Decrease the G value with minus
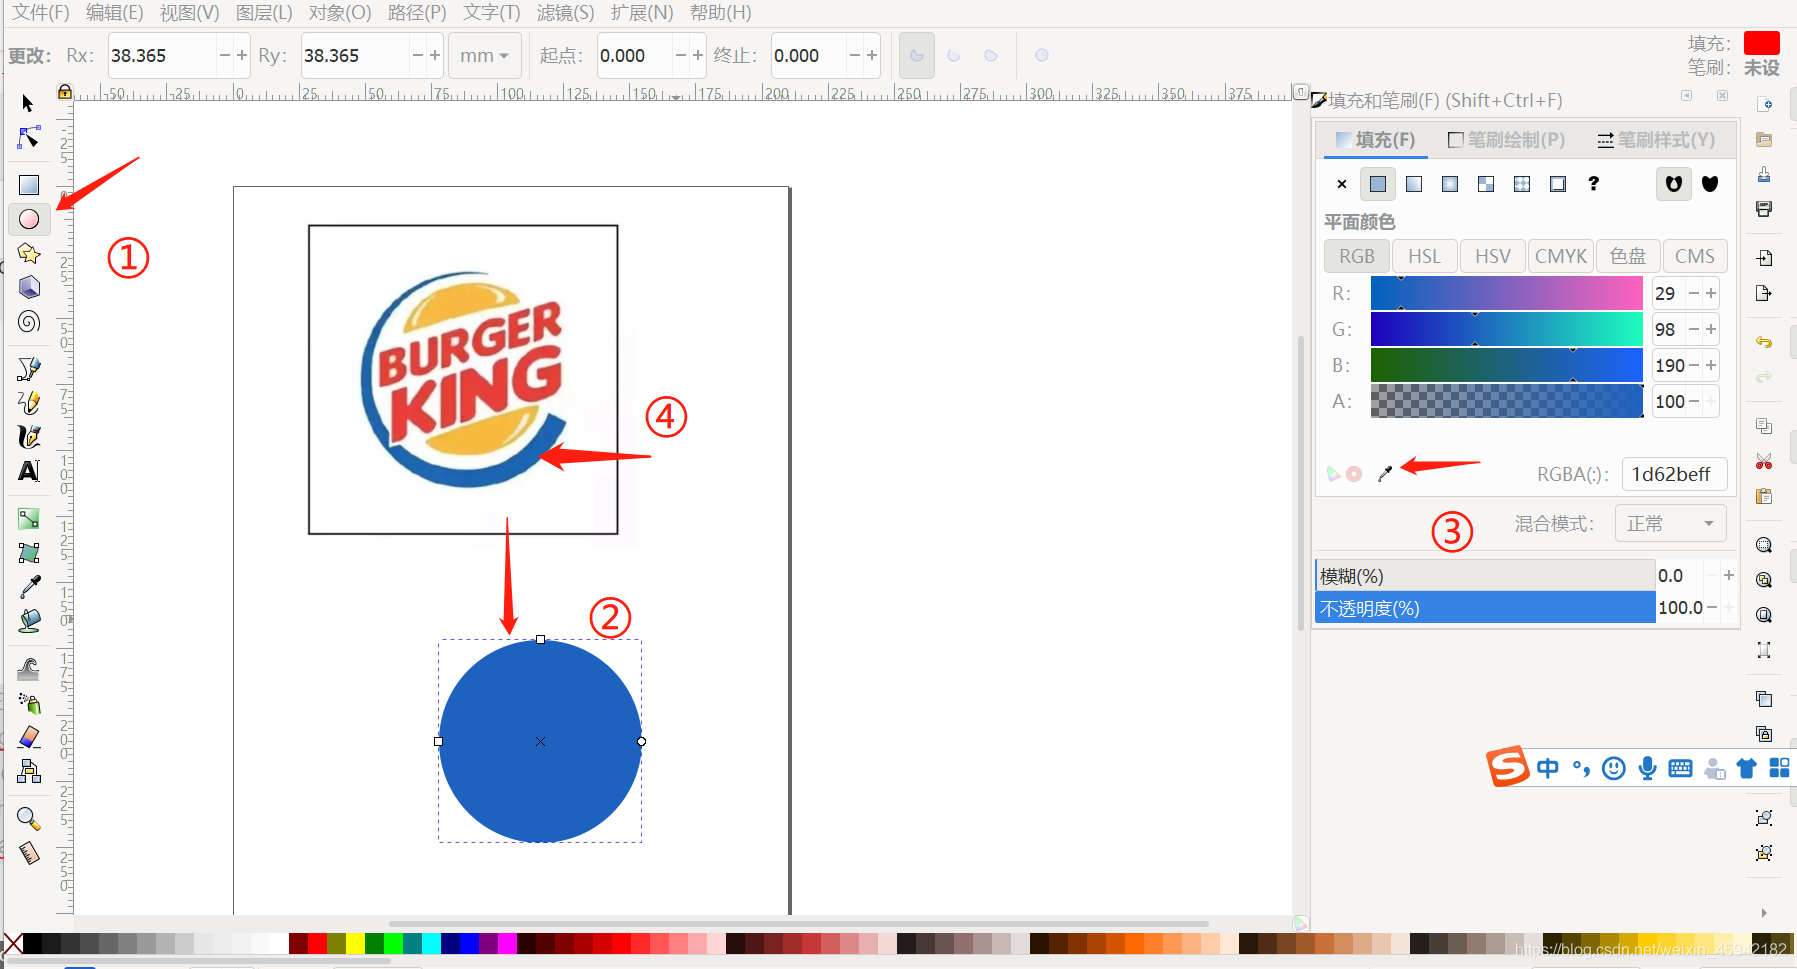Screen dimensions: 1797x969 pyautogui.click(x=1694, y=329)
